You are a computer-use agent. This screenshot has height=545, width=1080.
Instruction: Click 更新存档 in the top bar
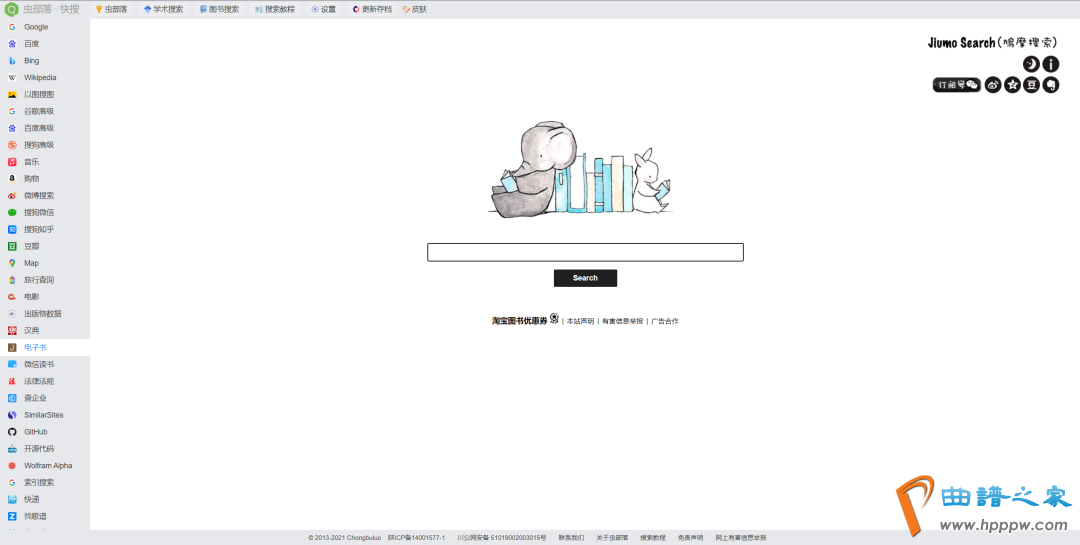tap(371, 9)
